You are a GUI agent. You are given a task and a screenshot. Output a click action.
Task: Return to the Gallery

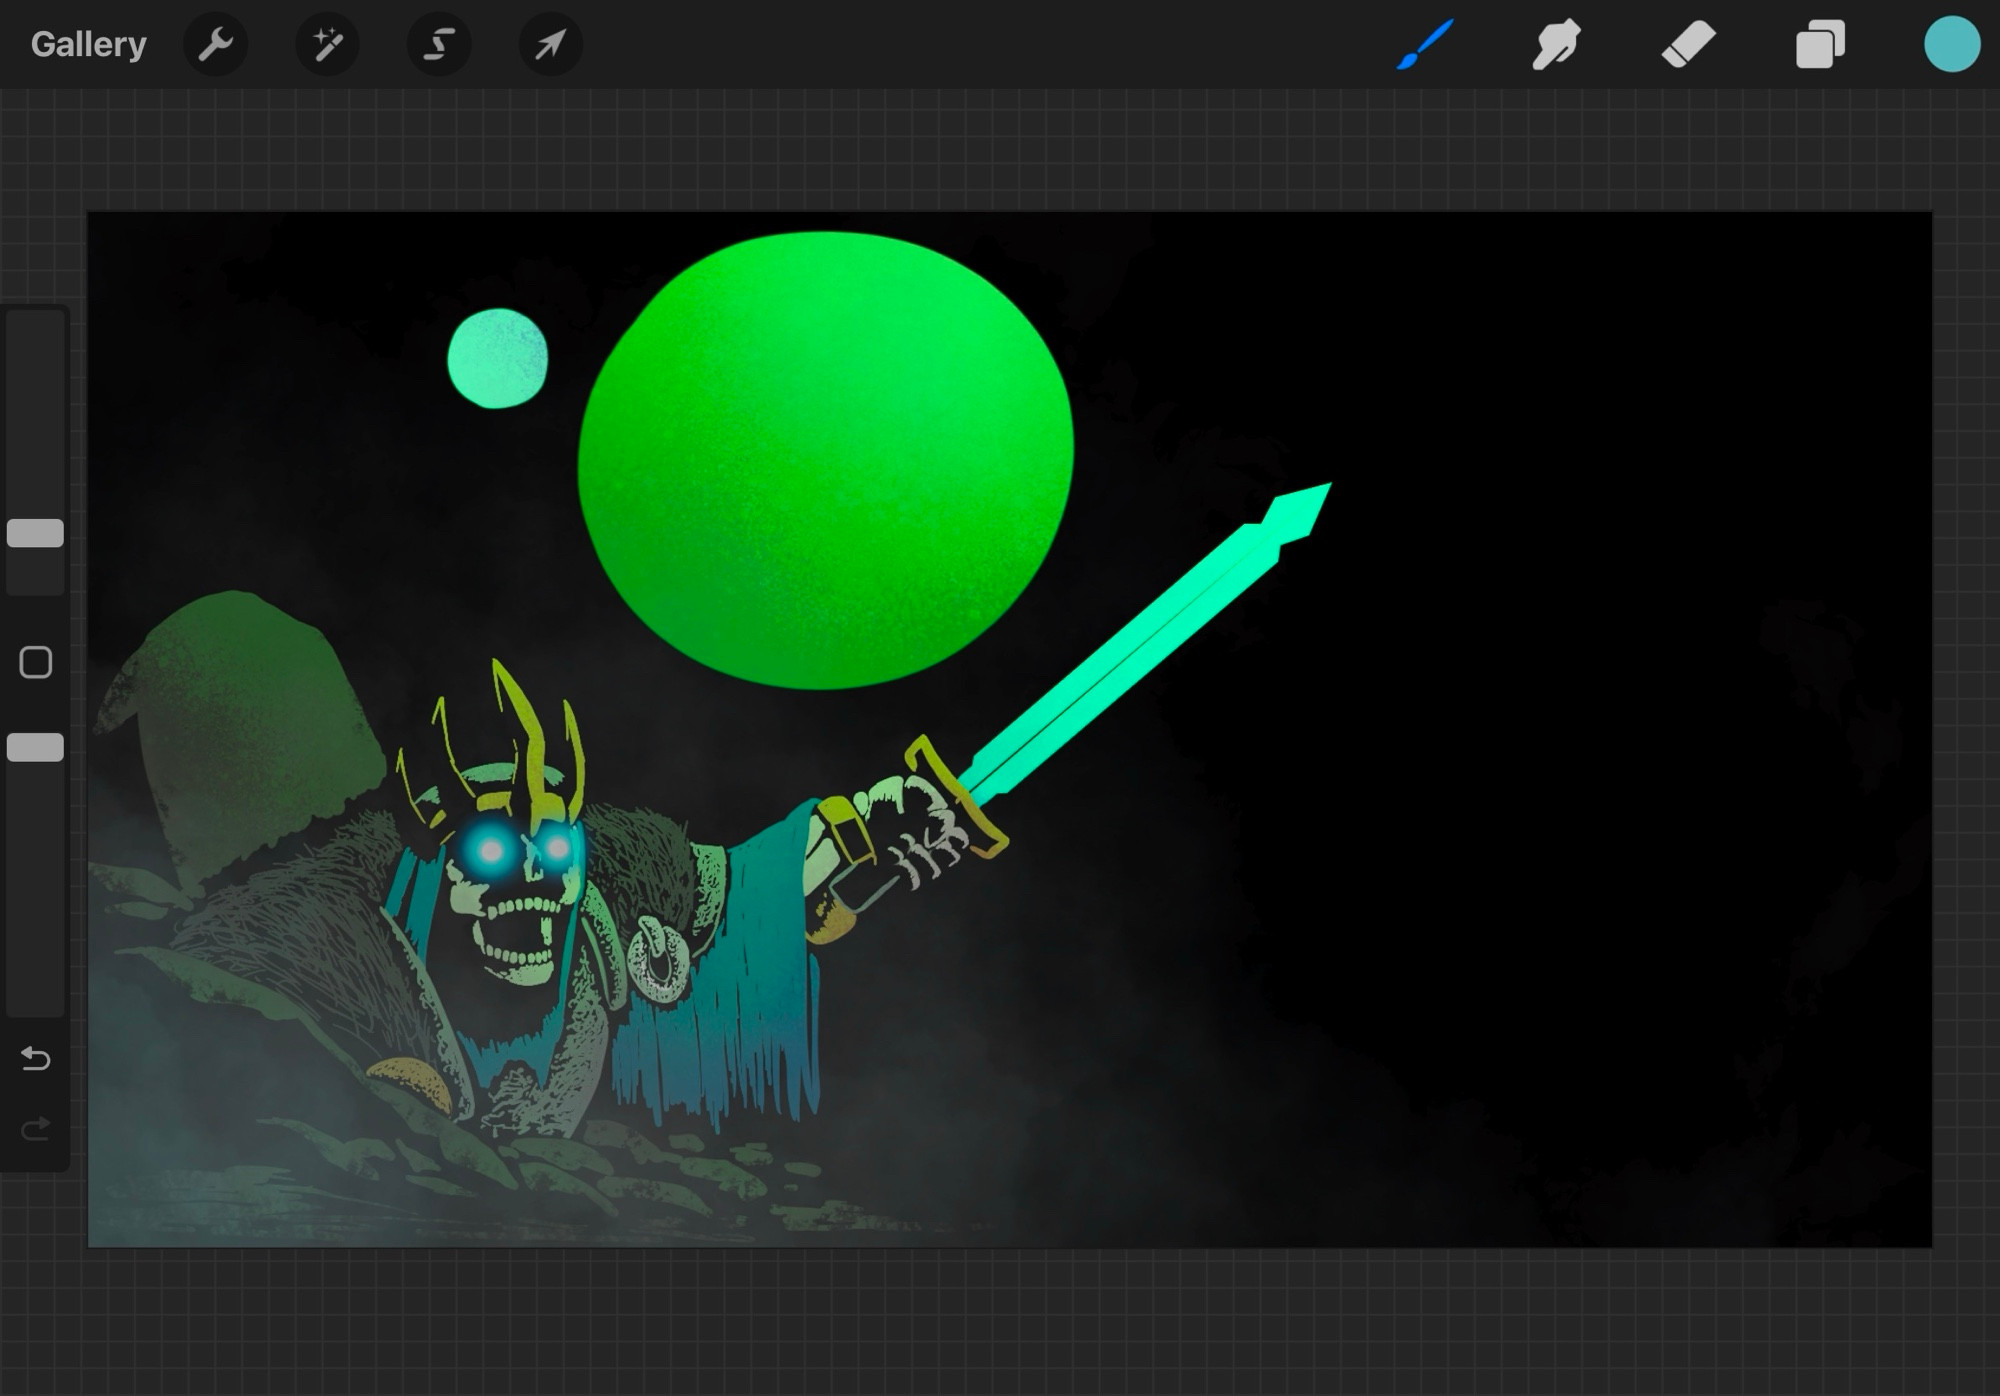pos(88,45)
